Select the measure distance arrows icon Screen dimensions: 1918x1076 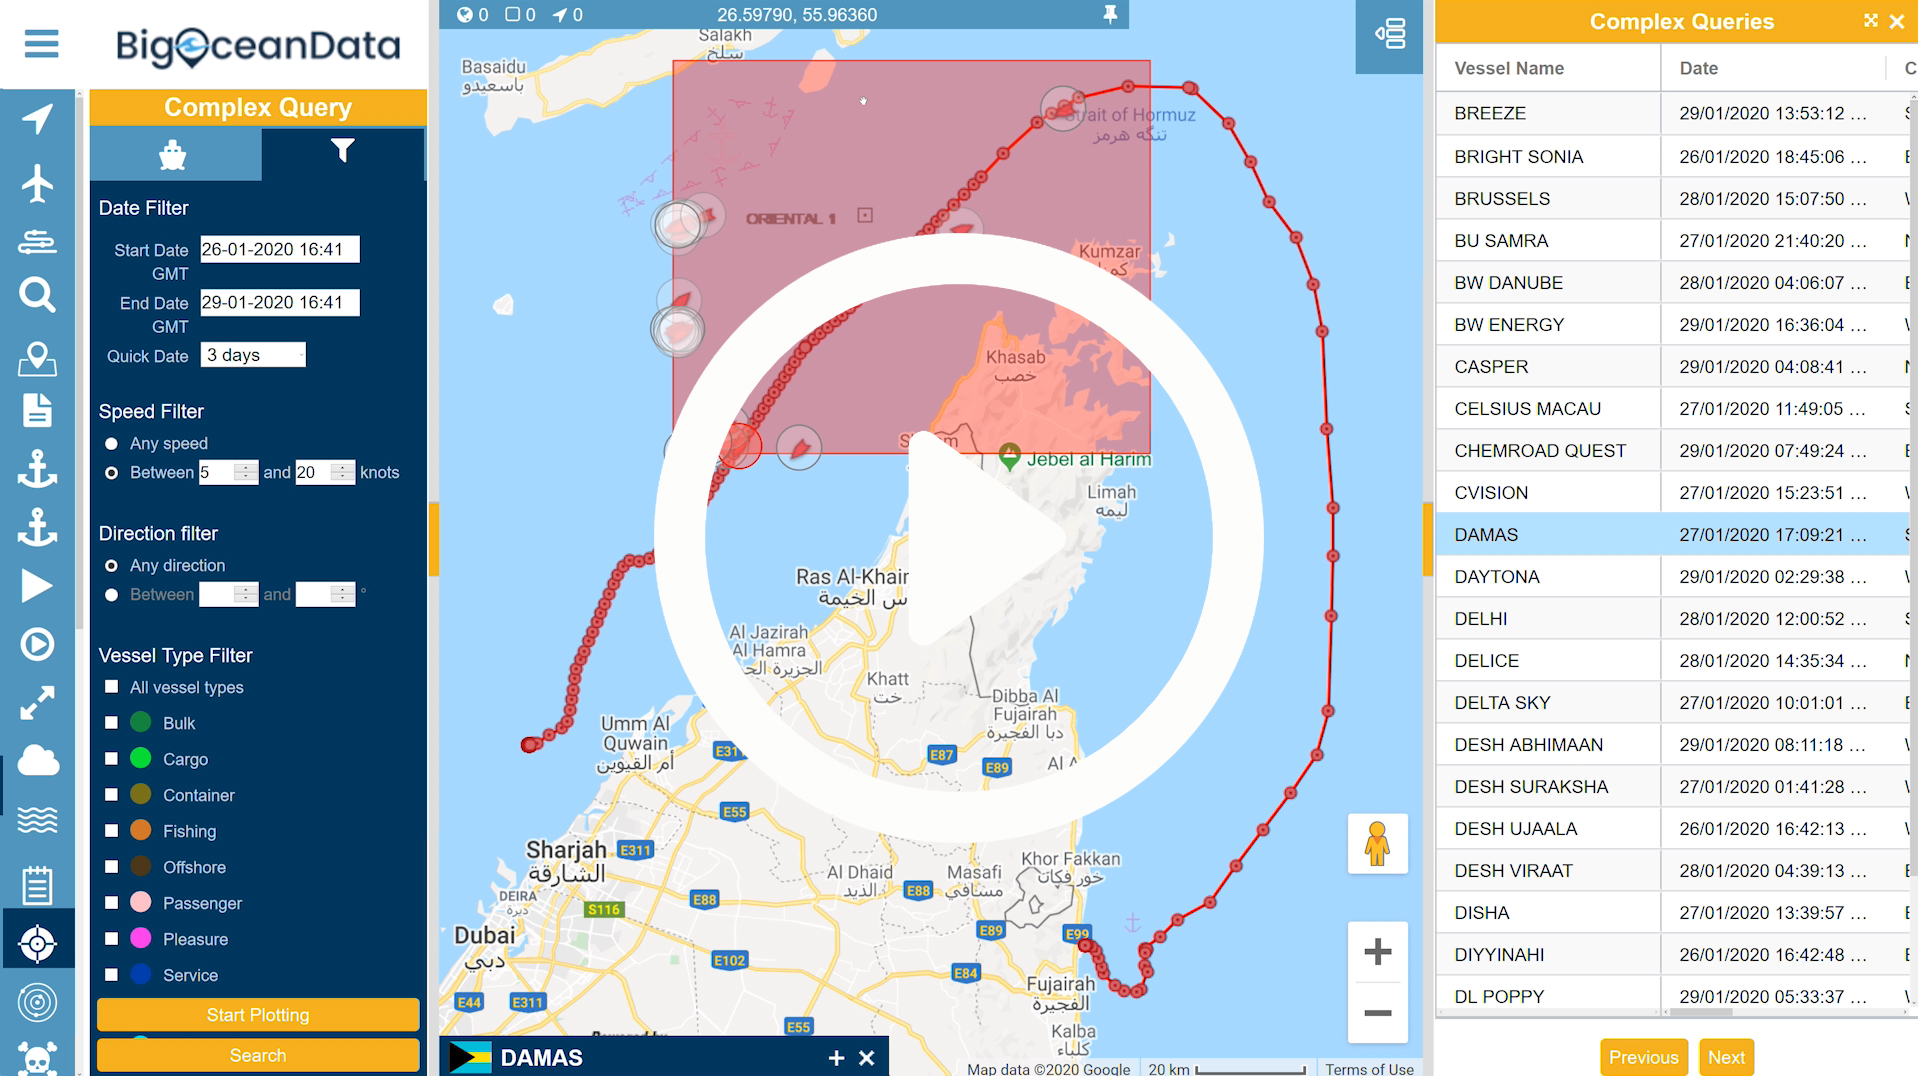tap(37, 703)
